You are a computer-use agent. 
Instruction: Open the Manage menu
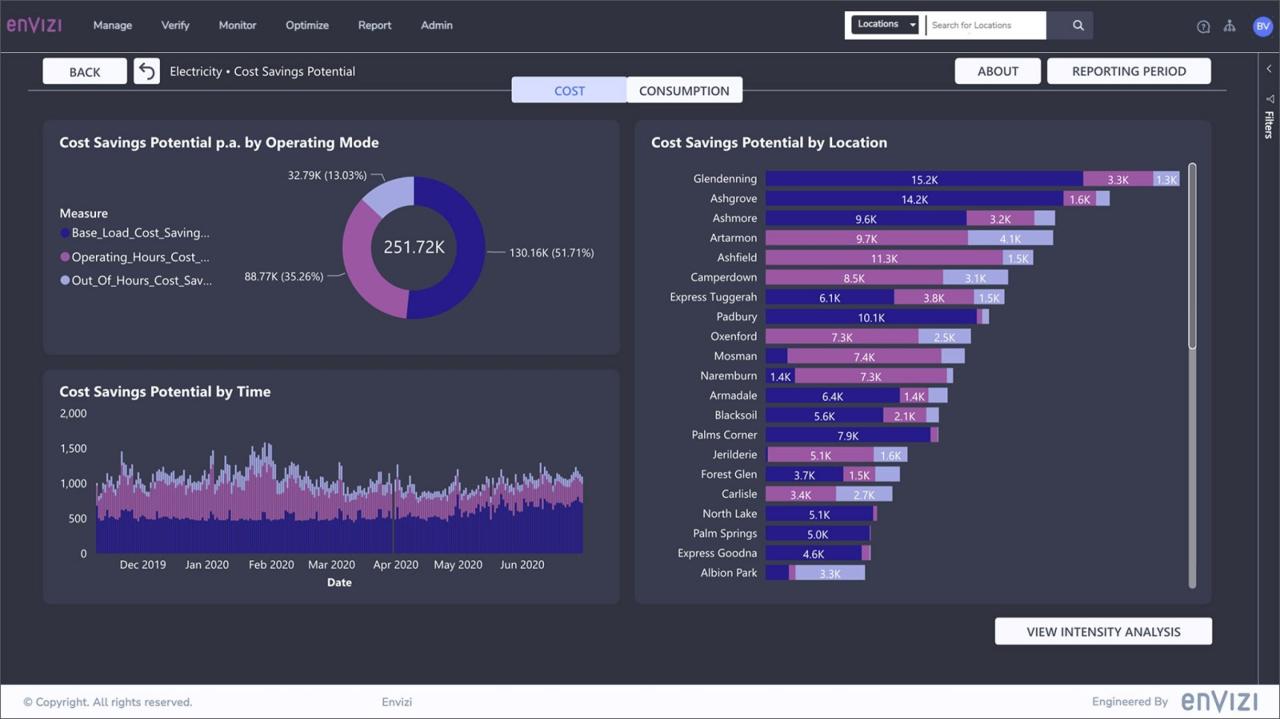[112, 25]
